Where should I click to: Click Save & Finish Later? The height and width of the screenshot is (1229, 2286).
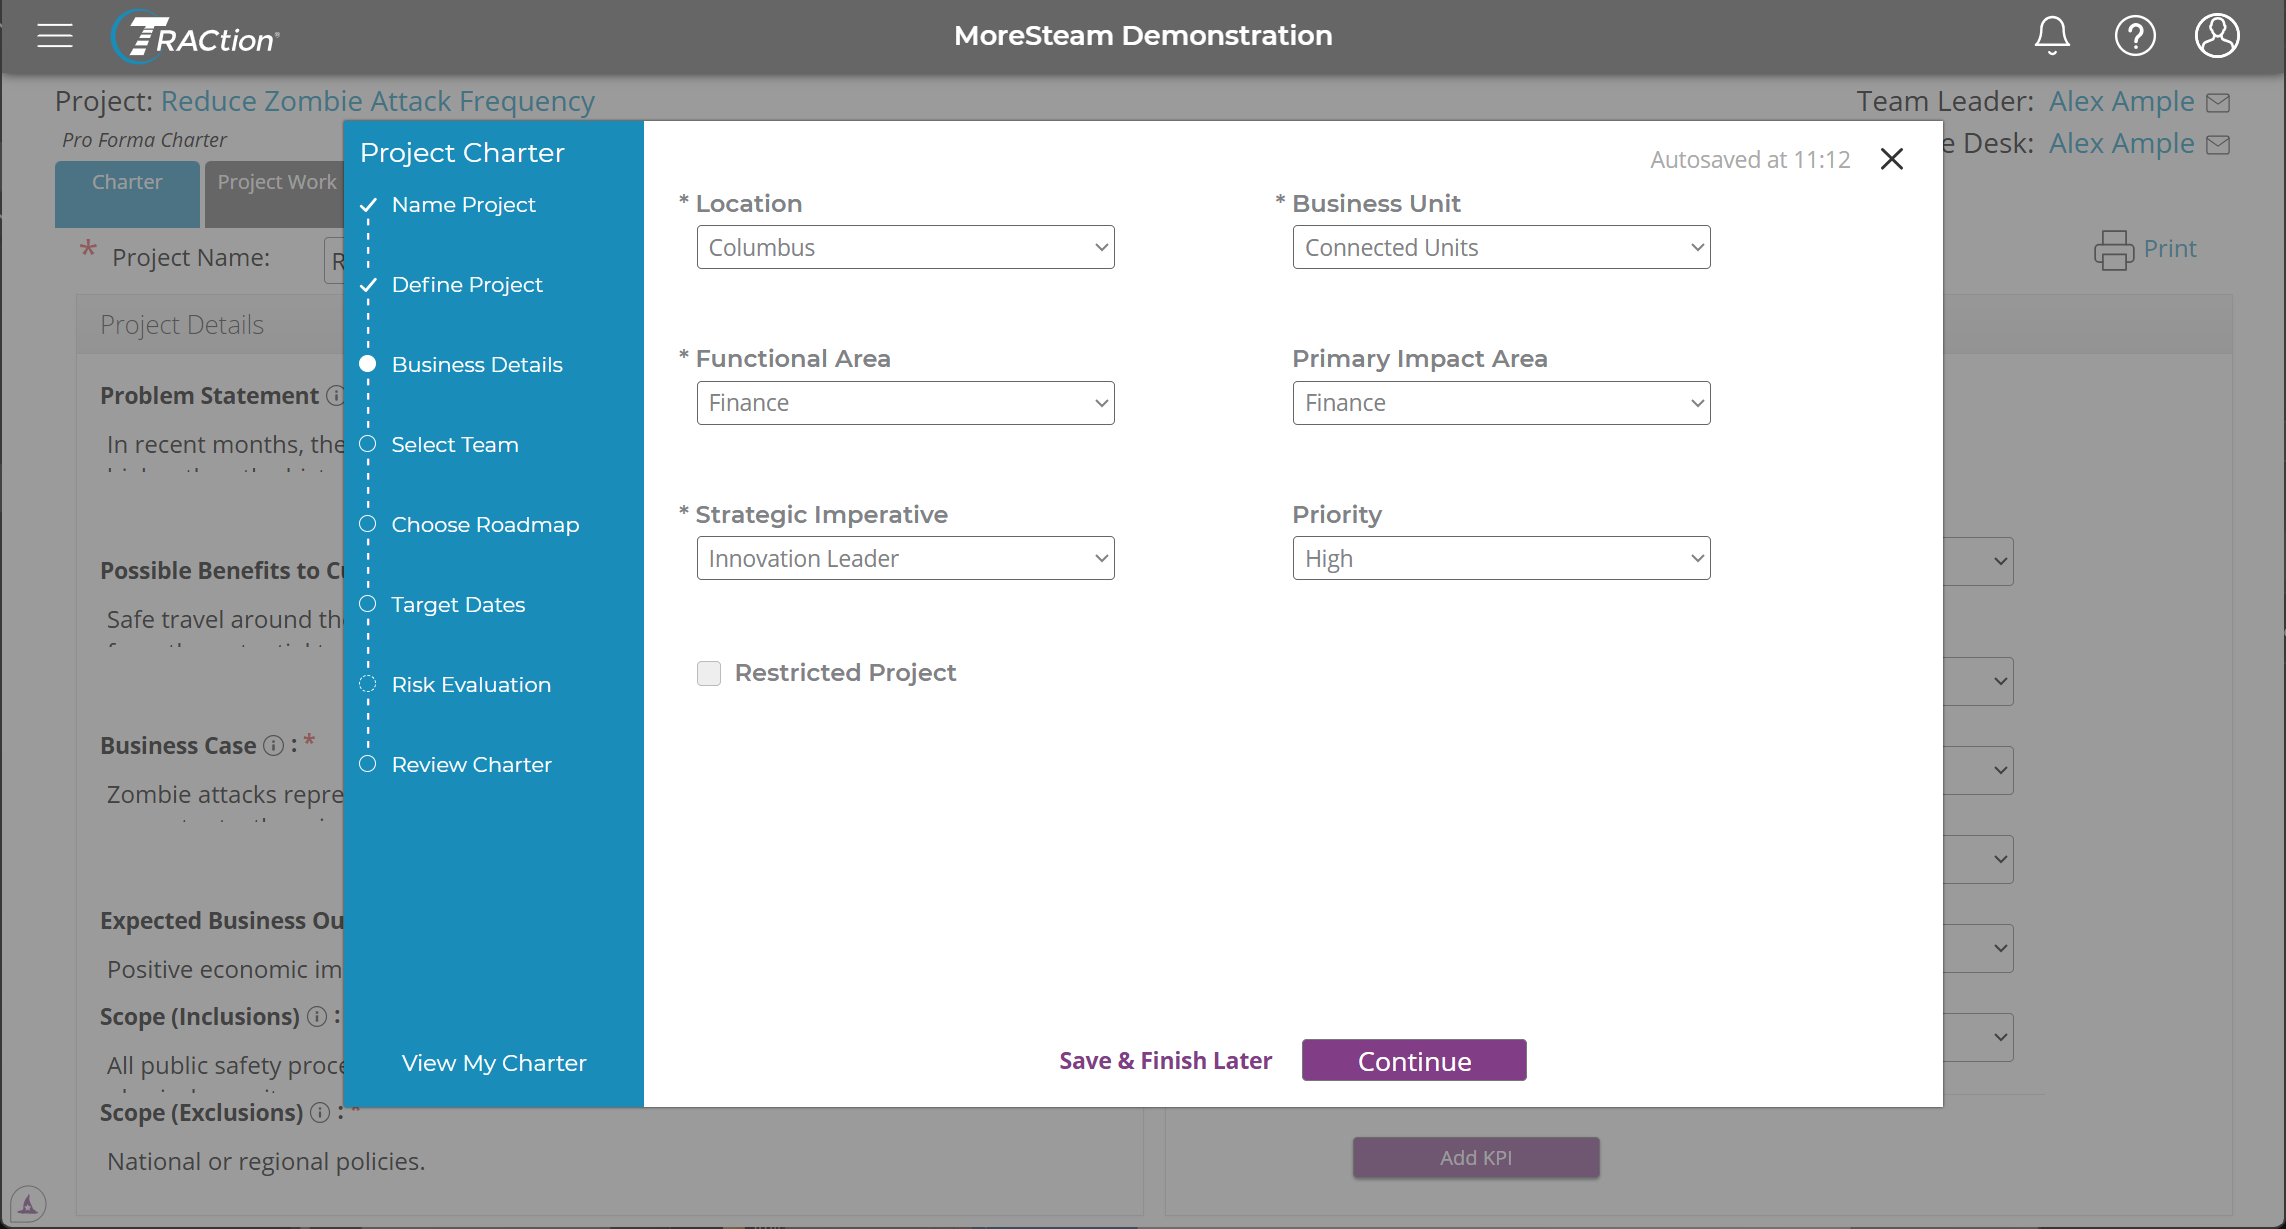(x=1165, y=1061)
